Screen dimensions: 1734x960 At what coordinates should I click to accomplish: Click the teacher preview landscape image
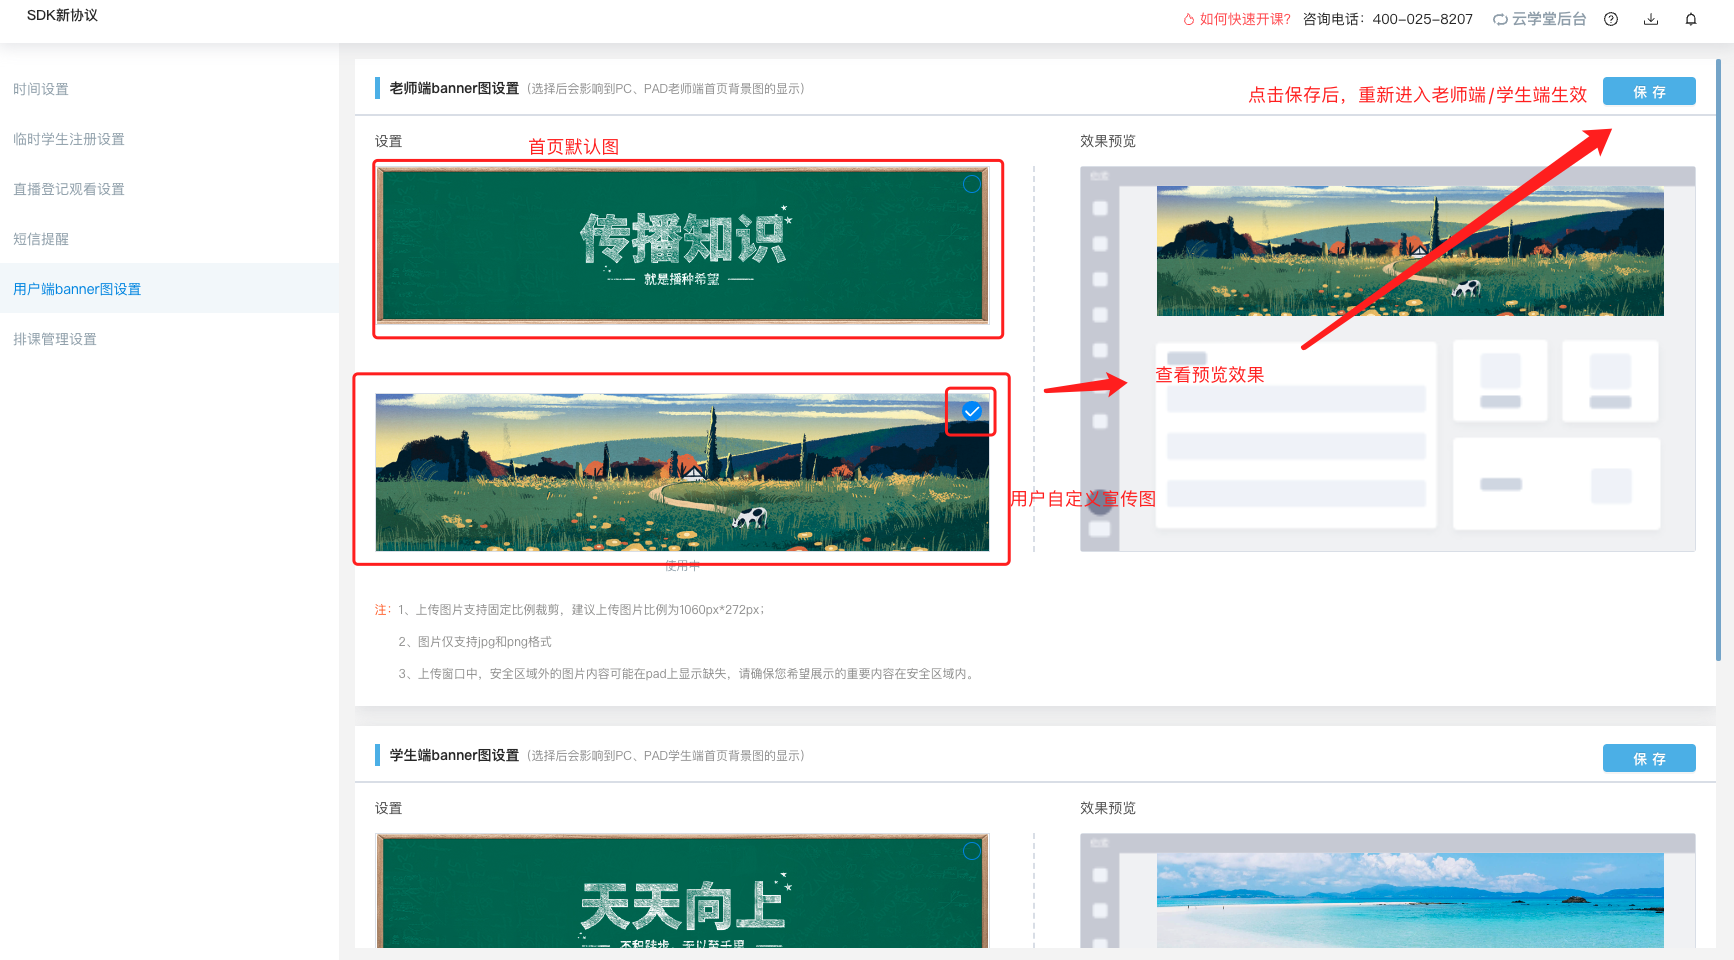(x=1410, y=251)
